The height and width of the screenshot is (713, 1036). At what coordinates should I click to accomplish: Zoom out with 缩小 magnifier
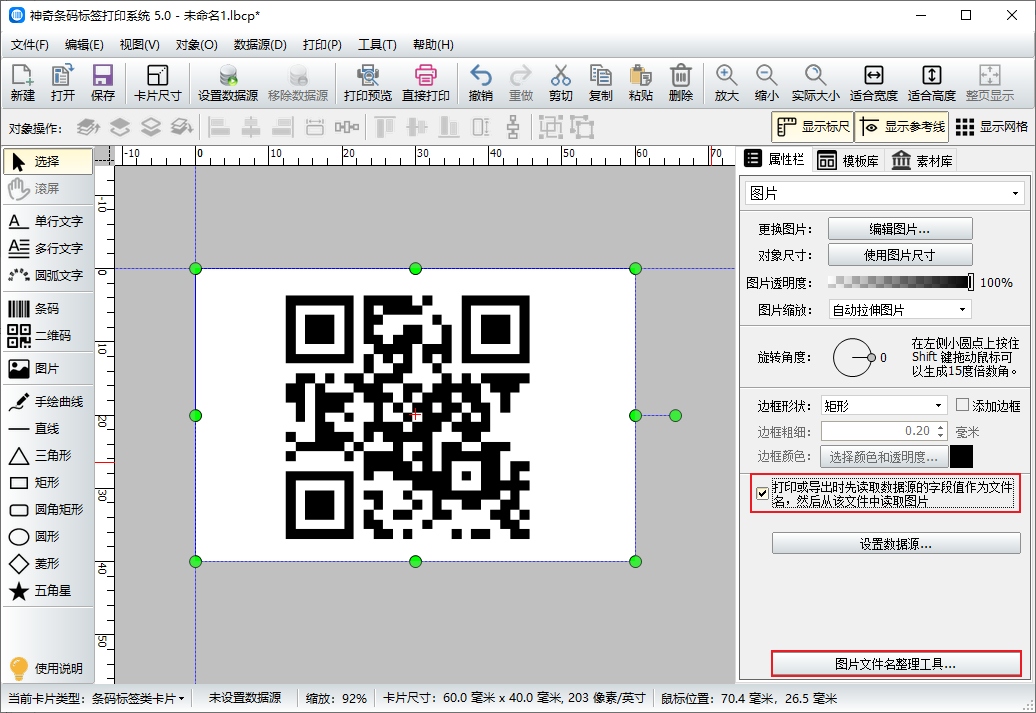766,83
